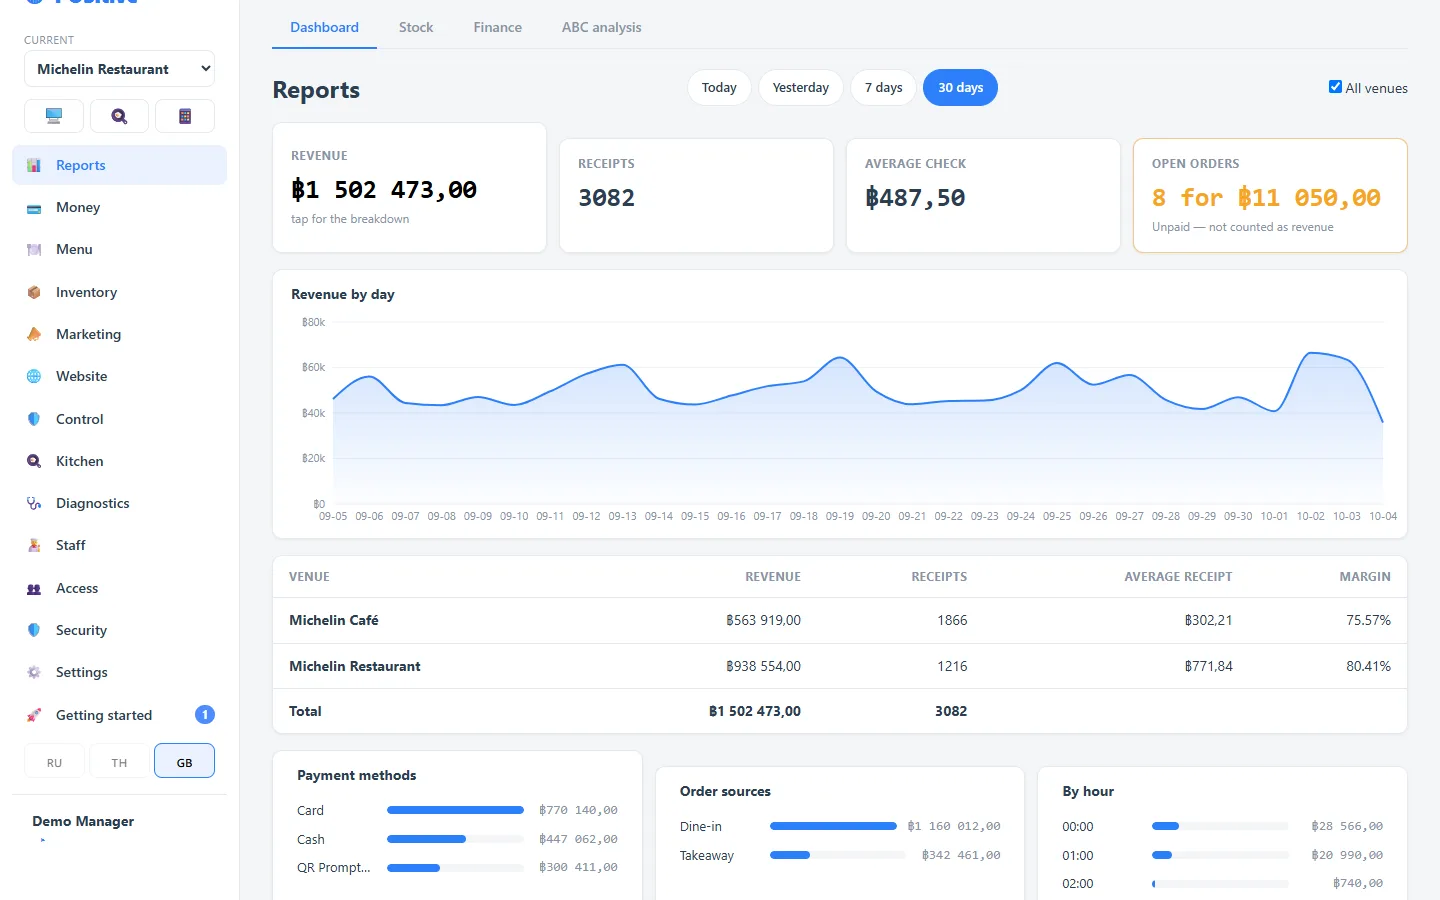Select the 7 days period filter
This screenshot has width=1440, height=900.
pos(884,88)
